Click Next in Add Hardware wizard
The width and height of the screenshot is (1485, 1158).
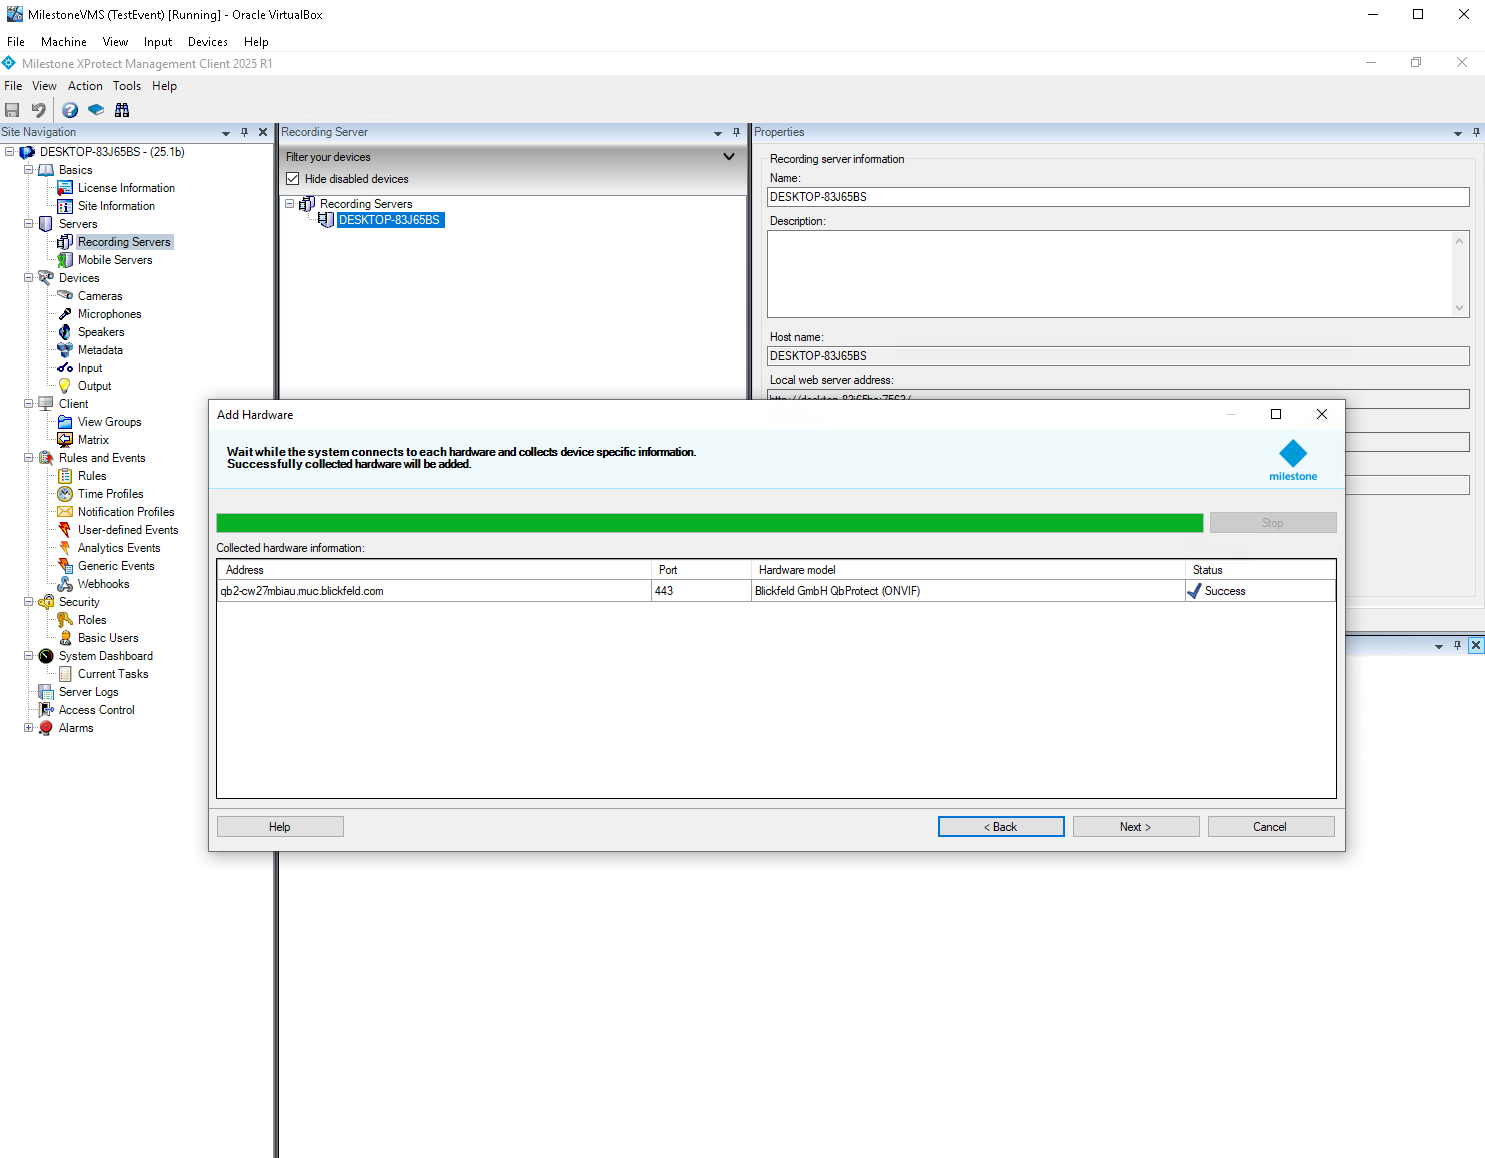[1135, 827]
